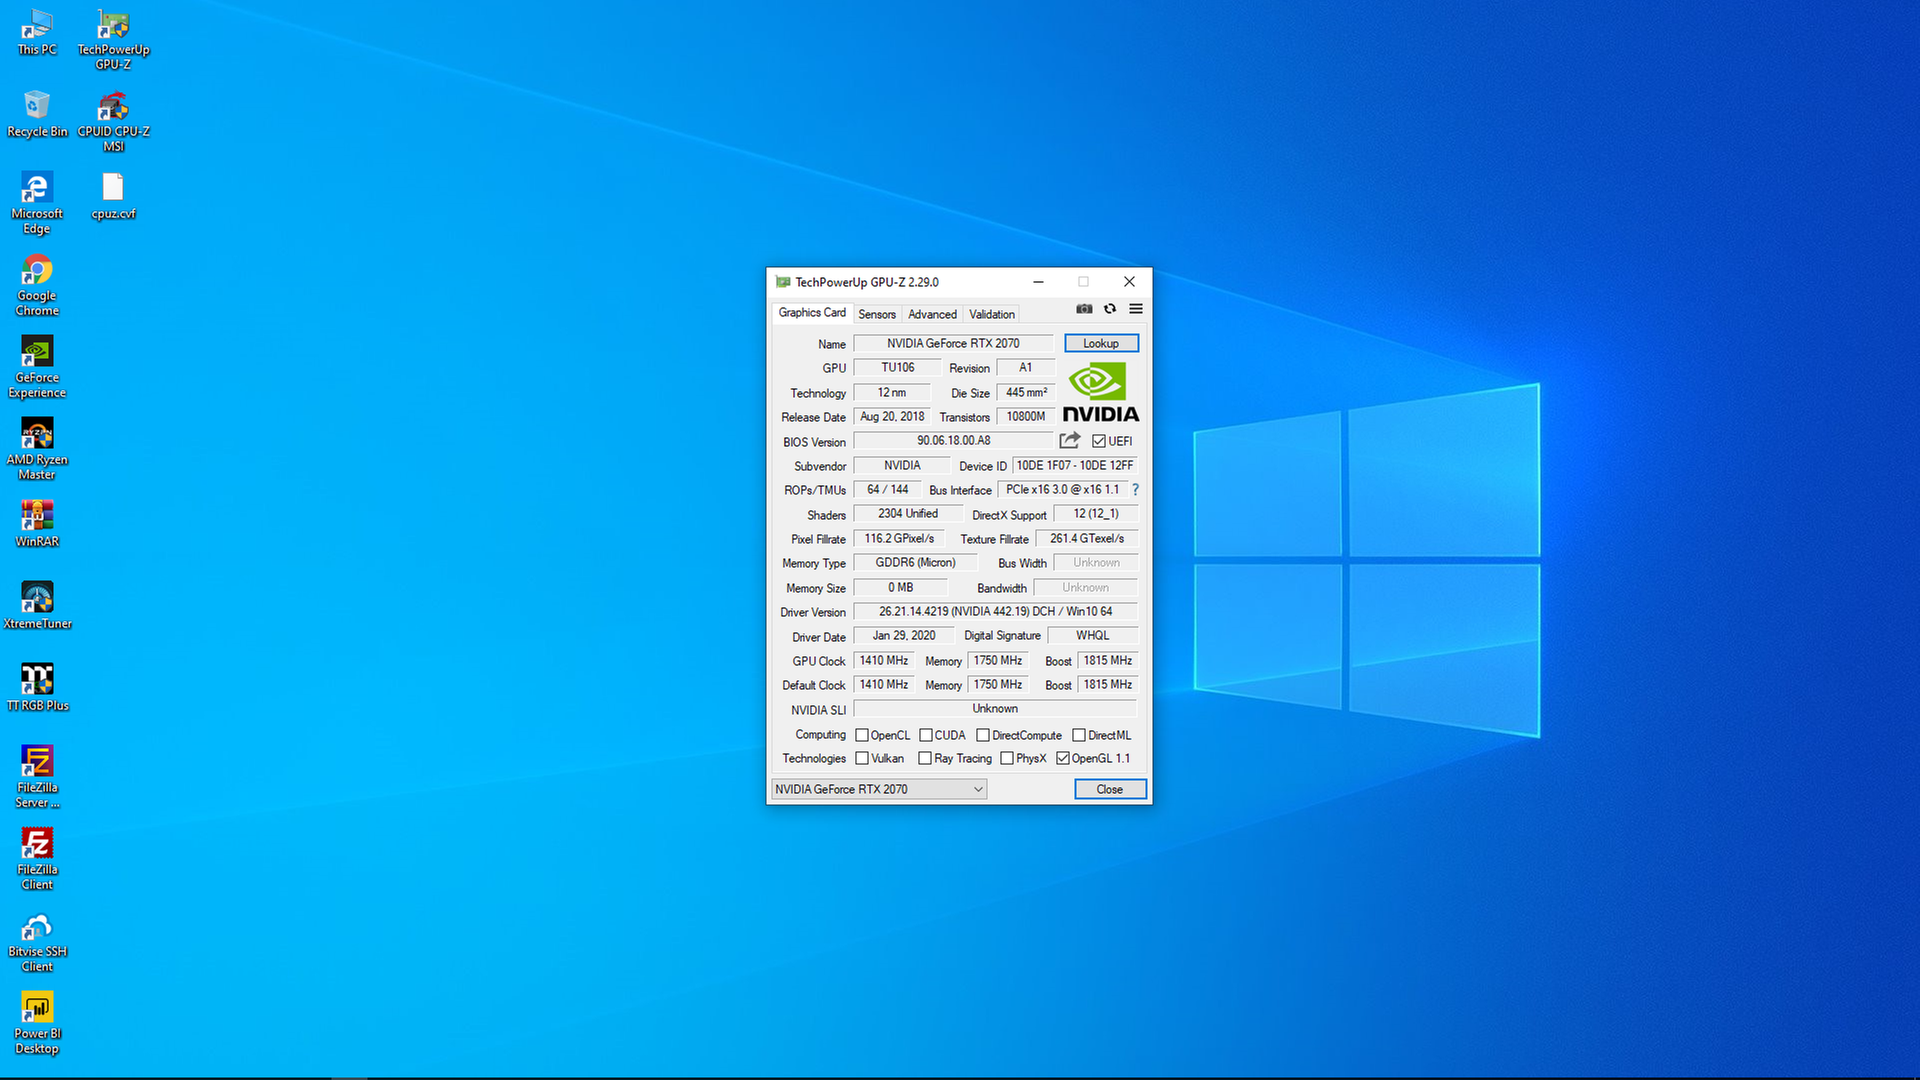Image resolution: width=1920 pixels, height=1080 pixels.
Task: Switch to the Validation tab
Action: (x=991, y=314)
